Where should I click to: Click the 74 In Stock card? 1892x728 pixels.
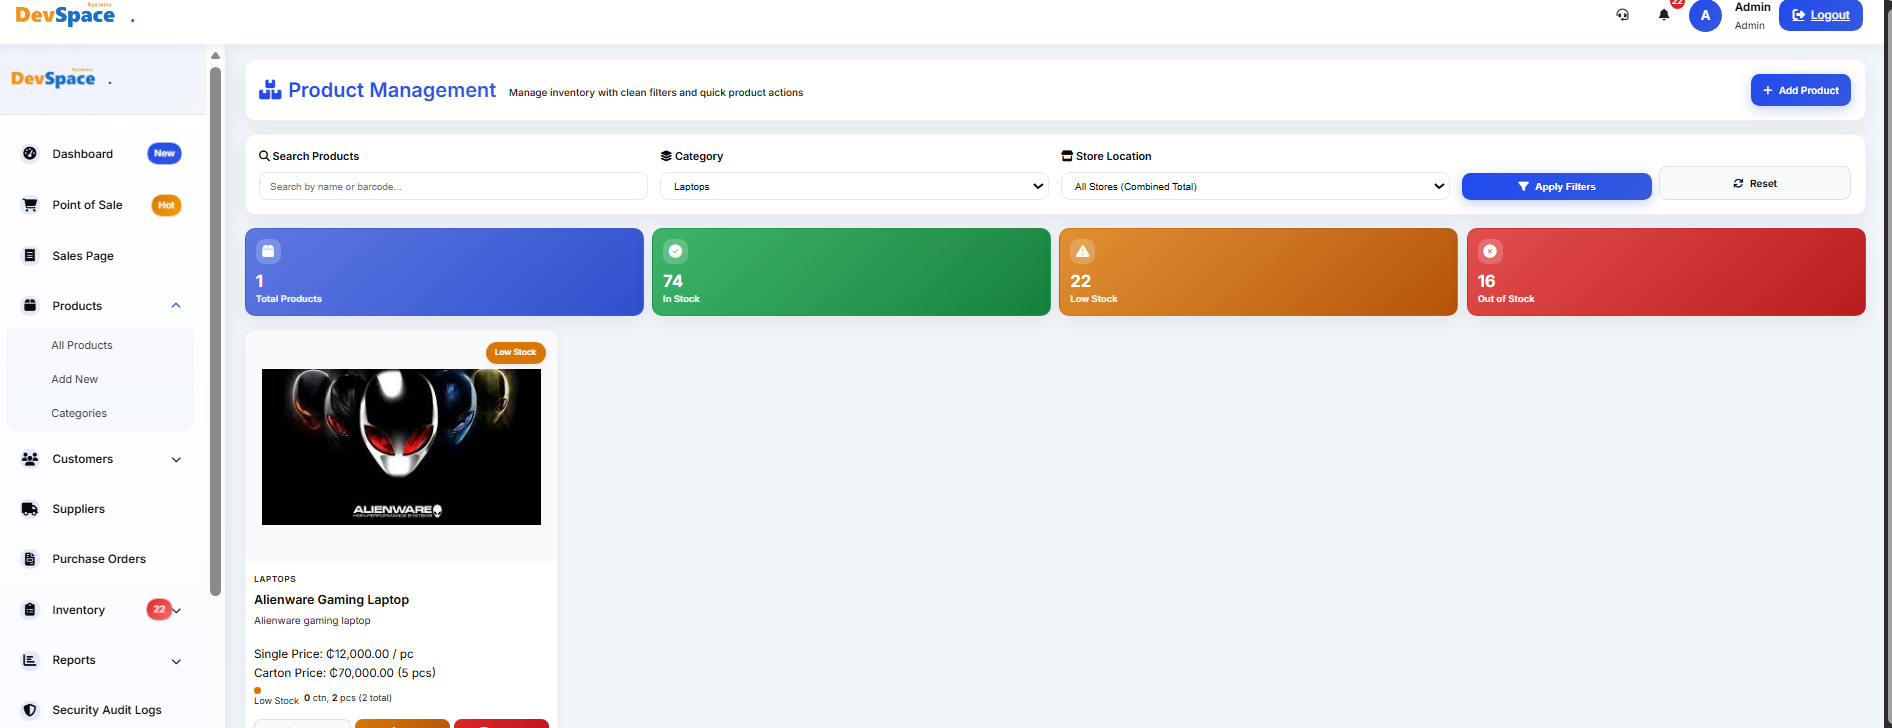tap(851, 272)
